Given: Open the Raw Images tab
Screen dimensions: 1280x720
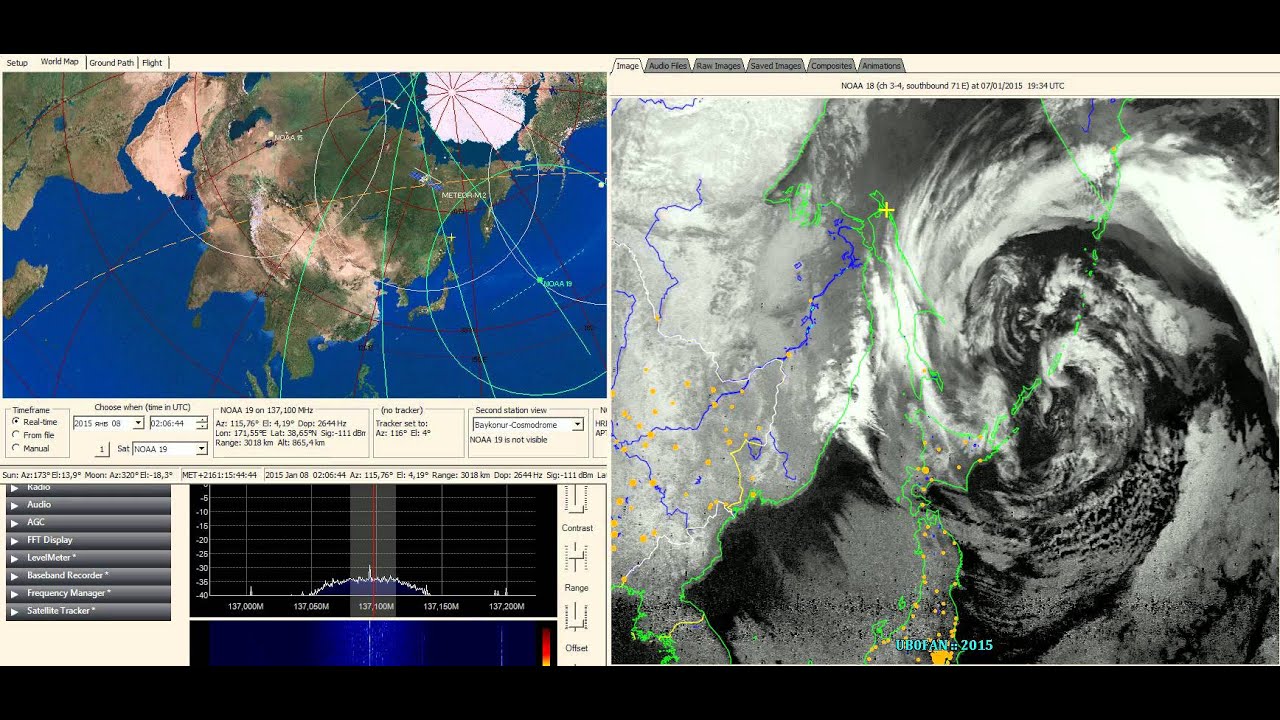Looking at the screenshot, I should pos(718,66).
